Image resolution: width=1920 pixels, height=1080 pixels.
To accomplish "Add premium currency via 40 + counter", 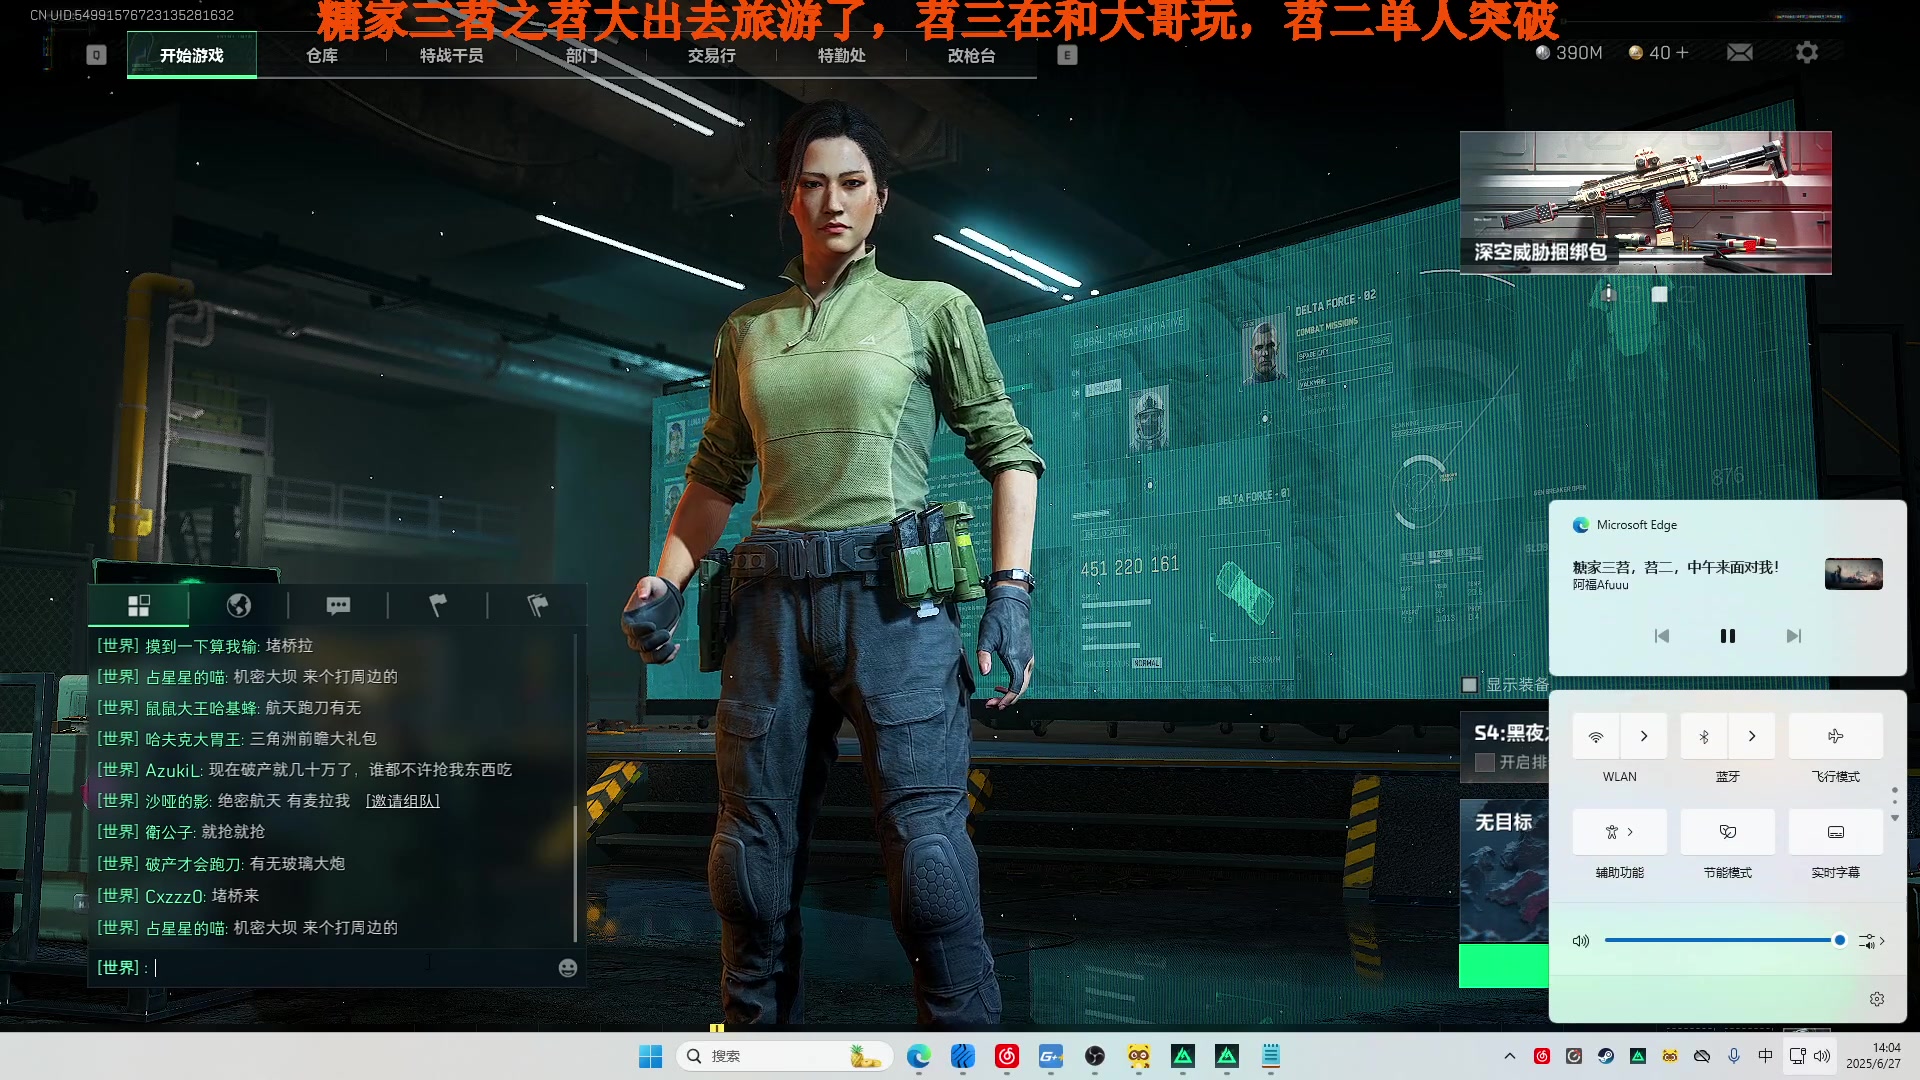I will click(1659, 52).
